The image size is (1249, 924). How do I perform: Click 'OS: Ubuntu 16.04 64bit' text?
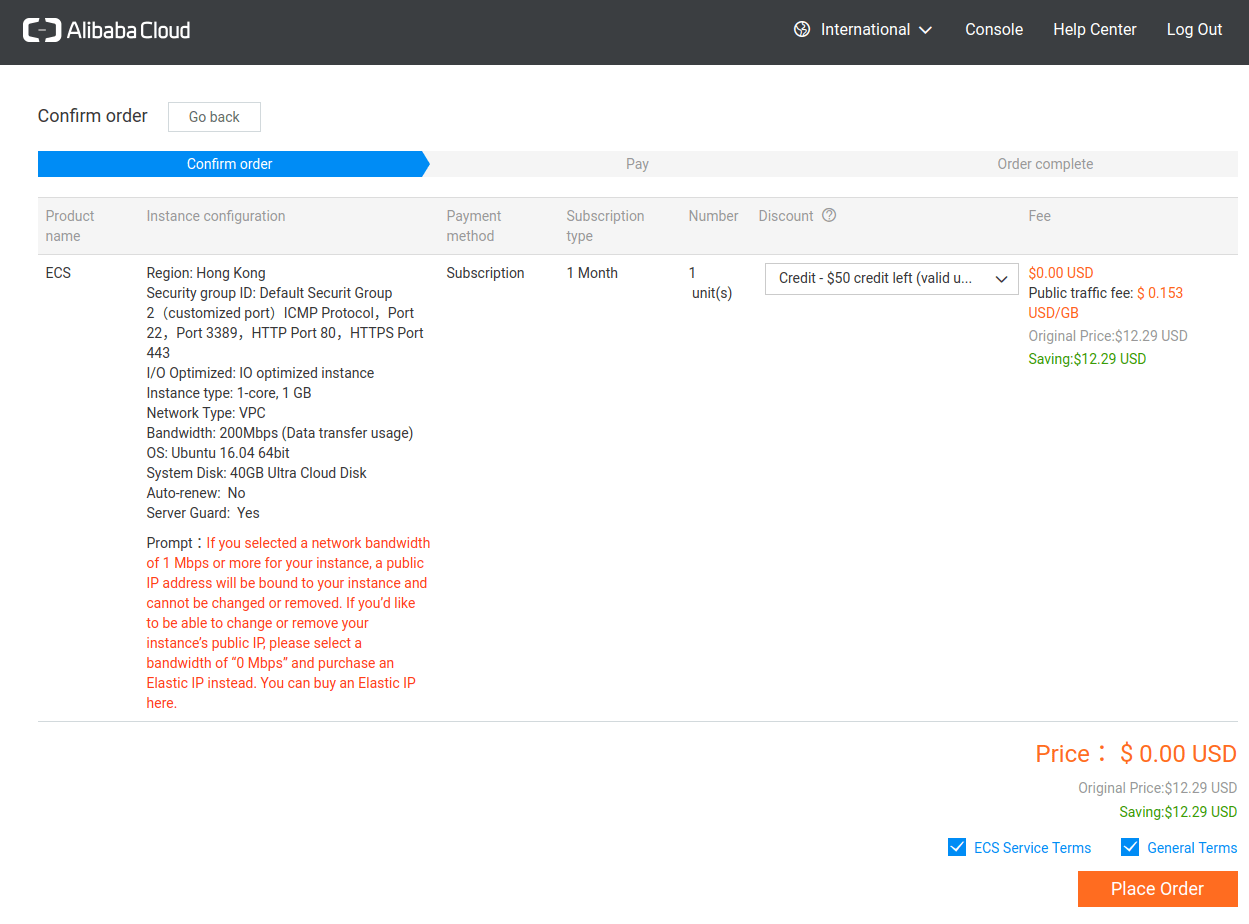click(x=218, y=453)
